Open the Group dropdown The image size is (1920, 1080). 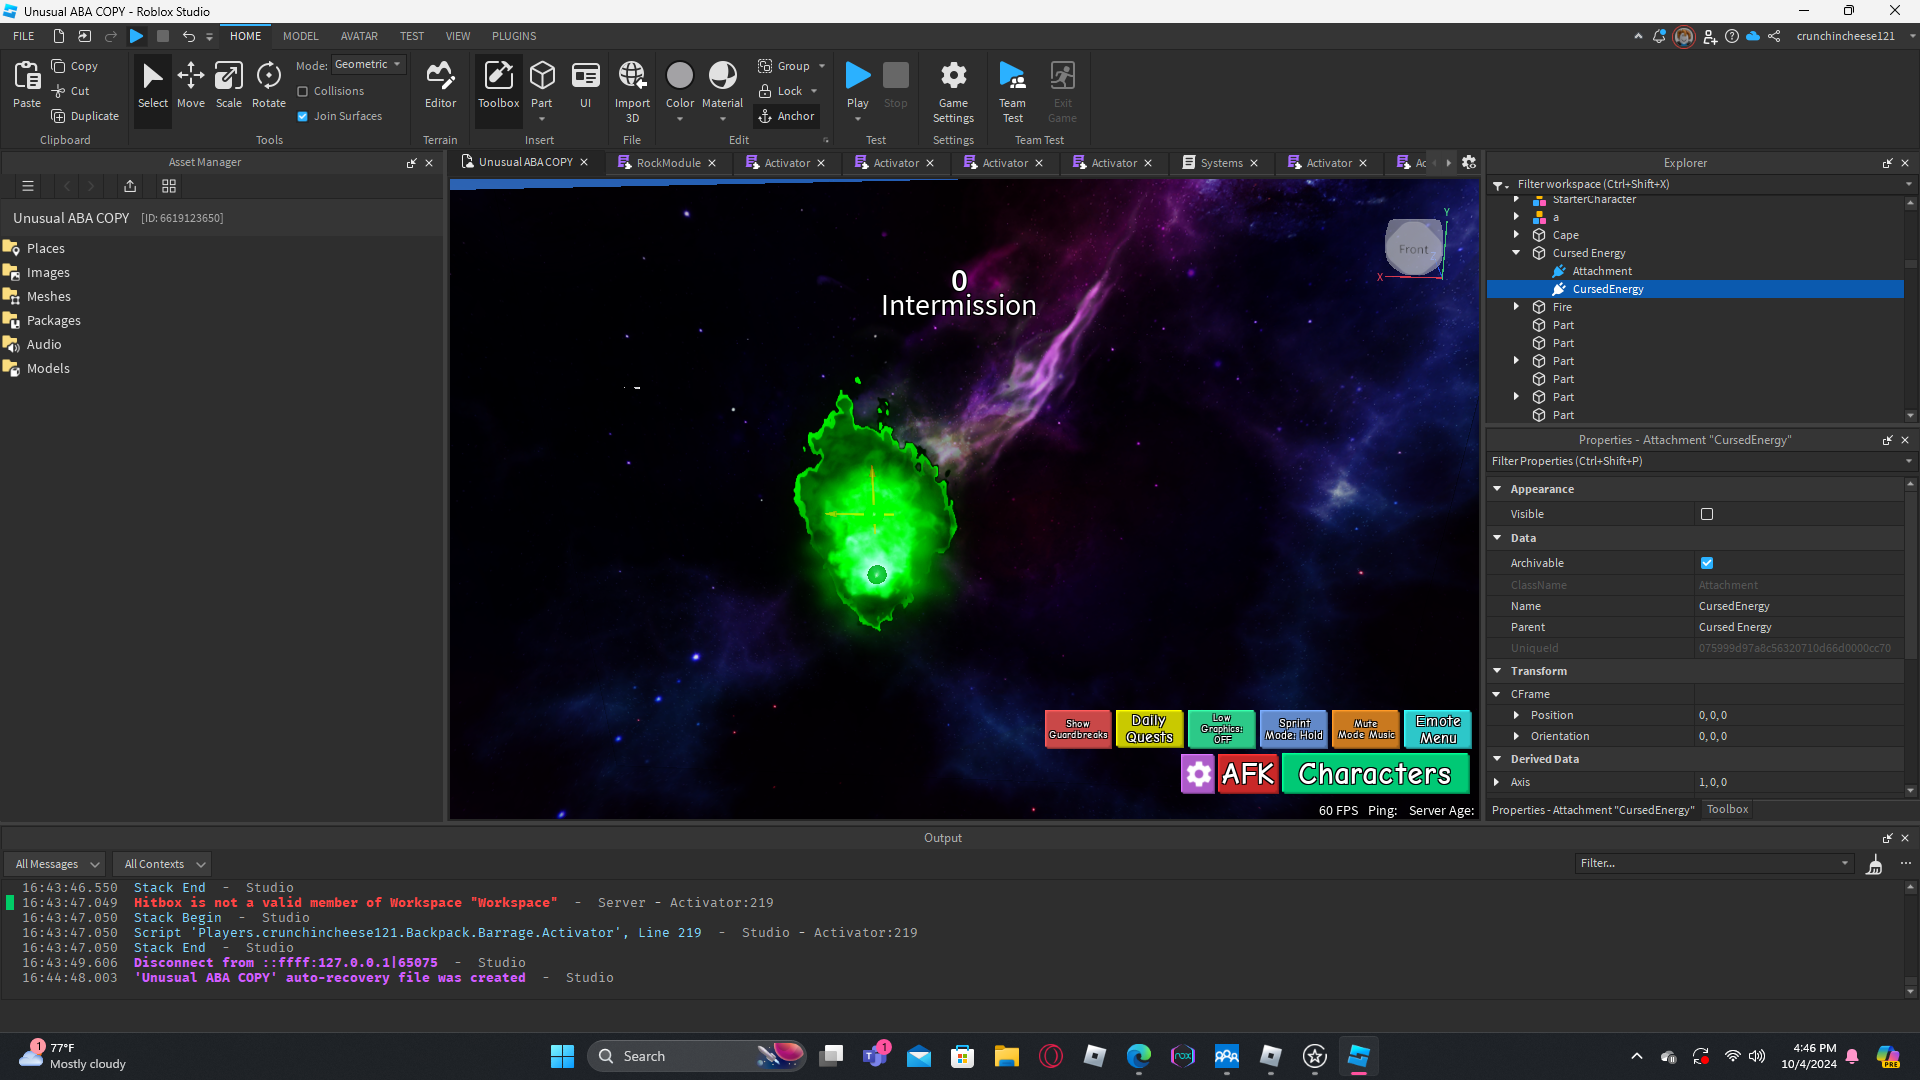(x=822, y=66)
